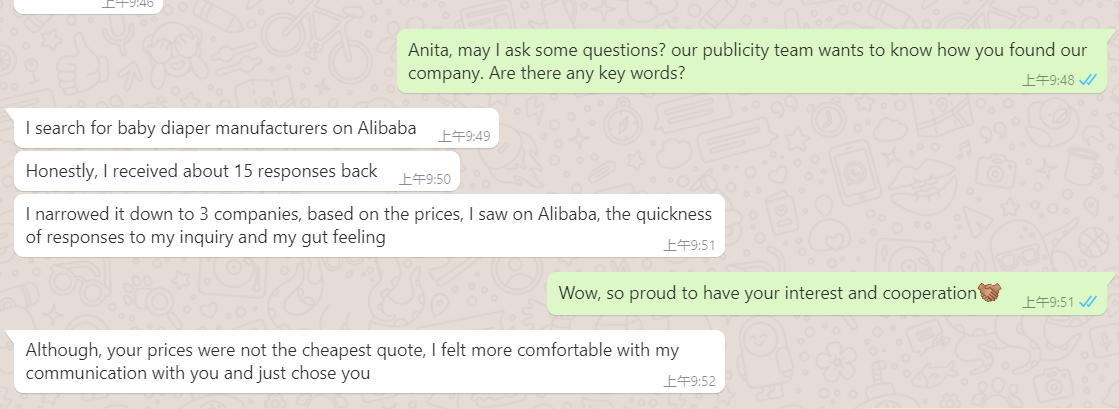Click the partial green bubble at the bottom edge

tap(990, 405)
